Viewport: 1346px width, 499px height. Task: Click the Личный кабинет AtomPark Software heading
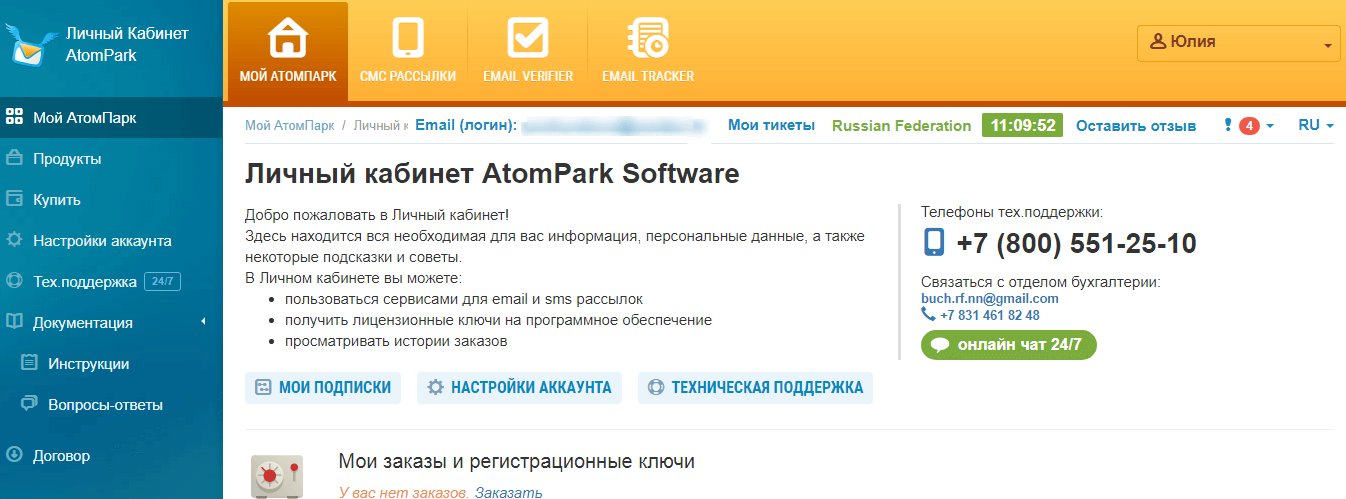[492, 174]
